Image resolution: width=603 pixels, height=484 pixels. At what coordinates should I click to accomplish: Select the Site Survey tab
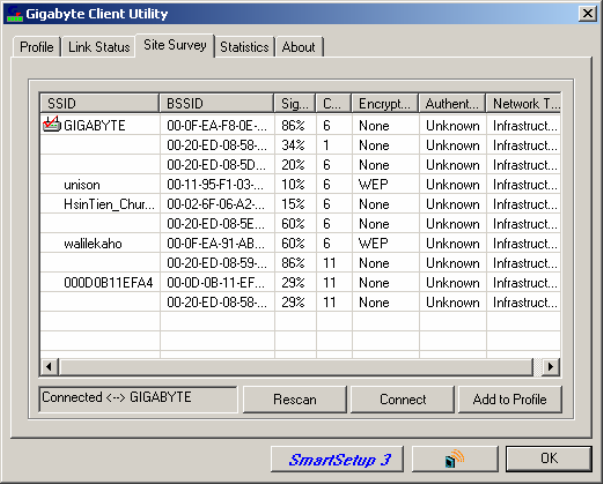(175, 45)
